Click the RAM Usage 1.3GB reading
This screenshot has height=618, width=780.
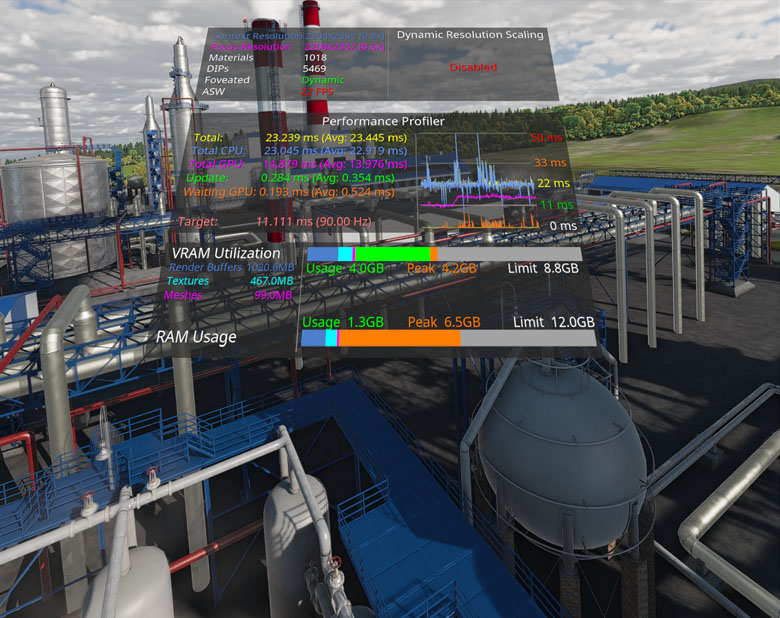pos(343,322)
